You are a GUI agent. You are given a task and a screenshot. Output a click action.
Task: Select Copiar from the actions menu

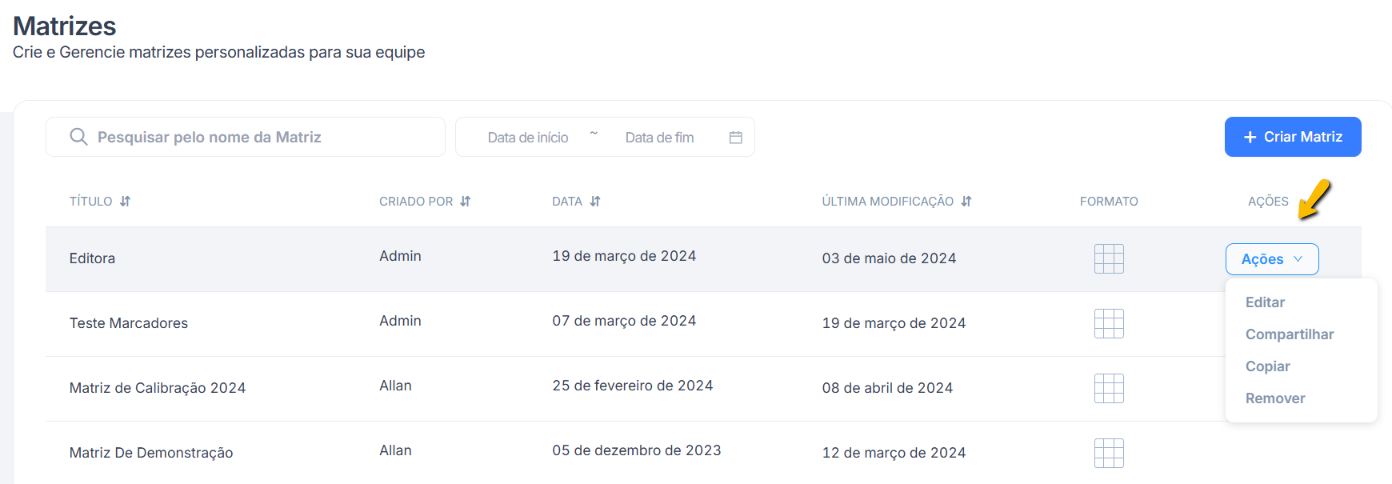coord(1267,366)
